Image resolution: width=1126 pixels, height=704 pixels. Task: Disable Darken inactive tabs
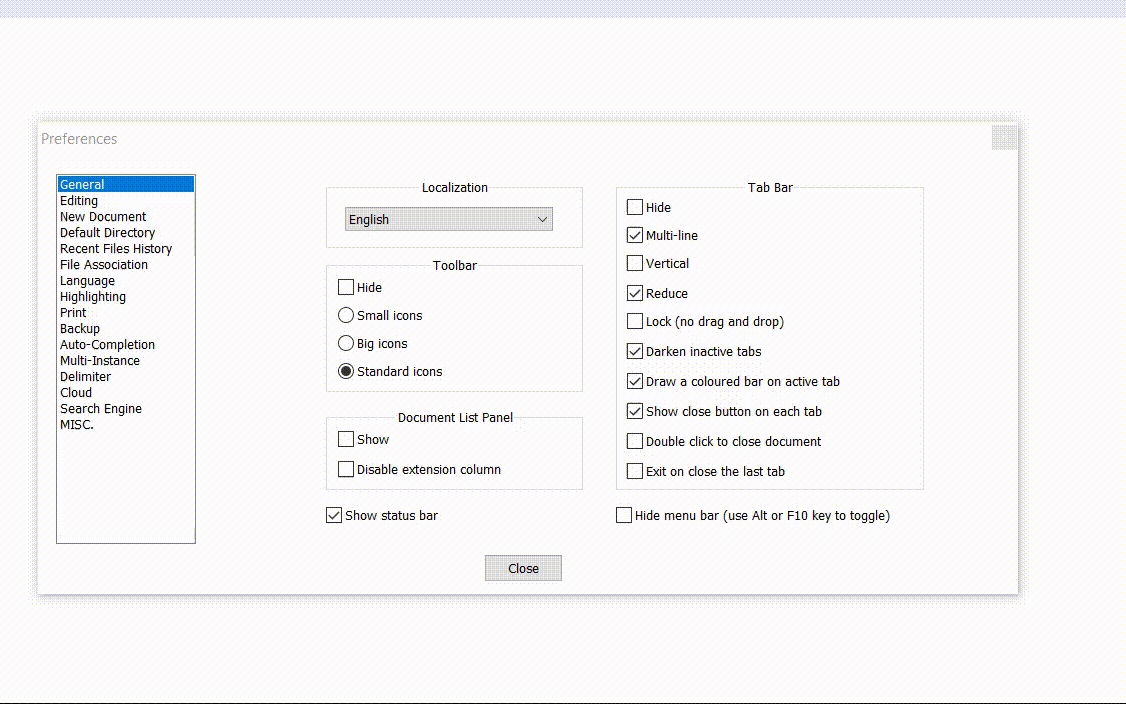(x=635, y=352)
